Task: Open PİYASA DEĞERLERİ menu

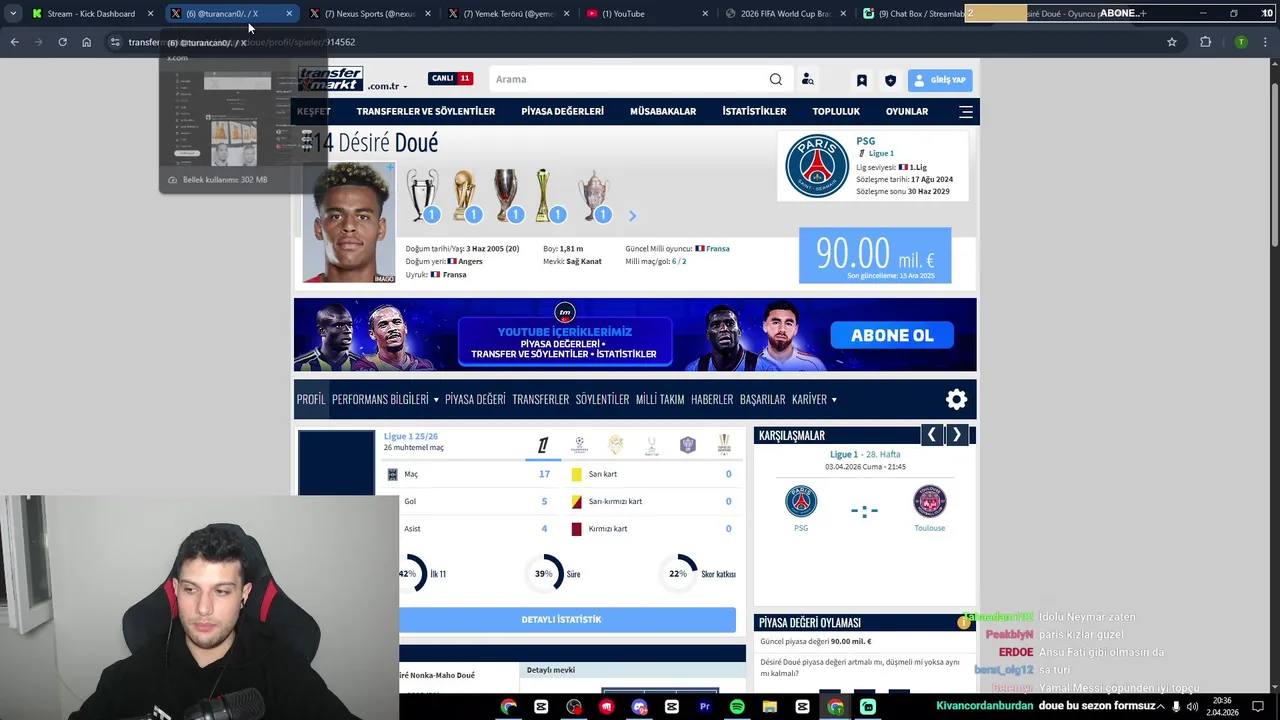Action: coord(562,111)
